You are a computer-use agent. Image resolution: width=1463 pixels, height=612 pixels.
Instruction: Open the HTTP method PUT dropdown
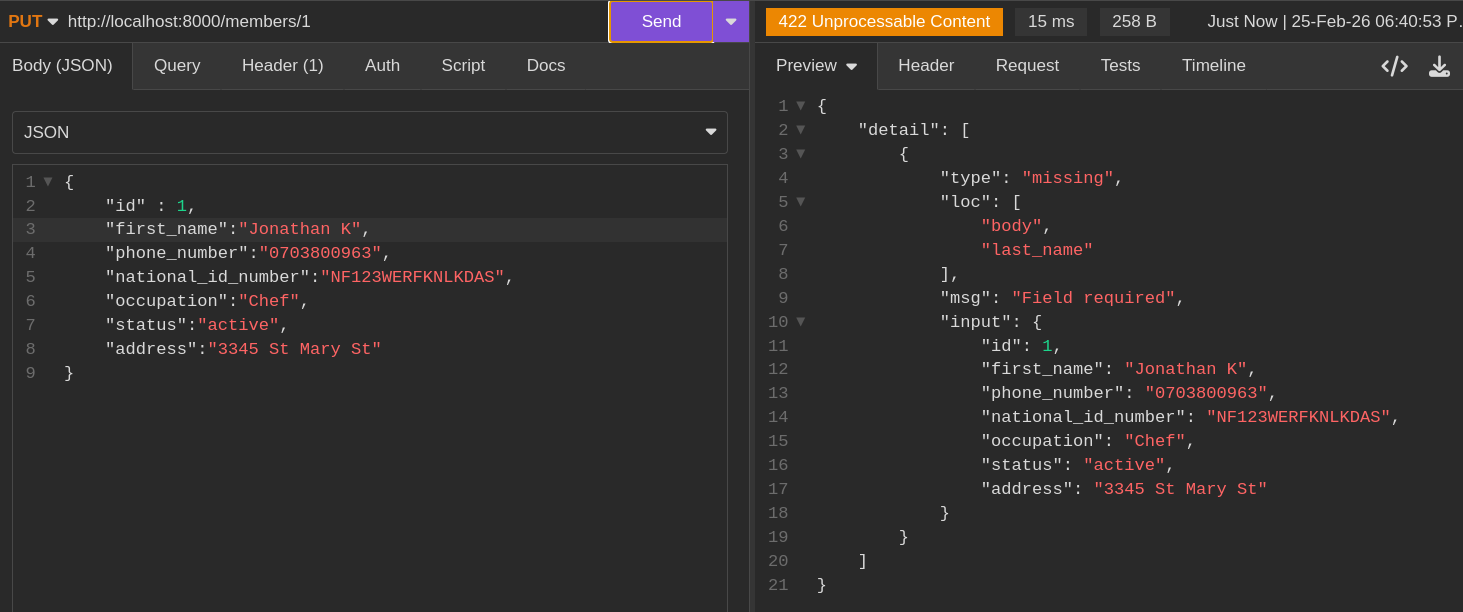click(x=33, y=21)
